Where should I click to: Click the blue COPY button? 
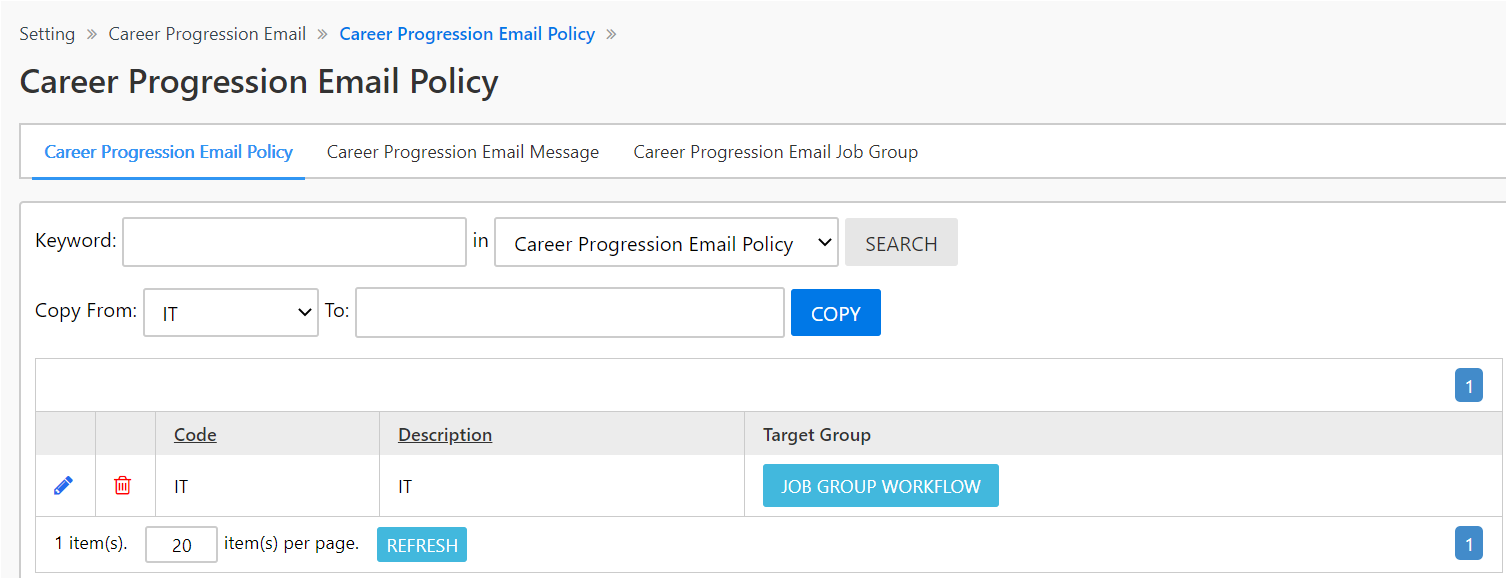(835, 313)
